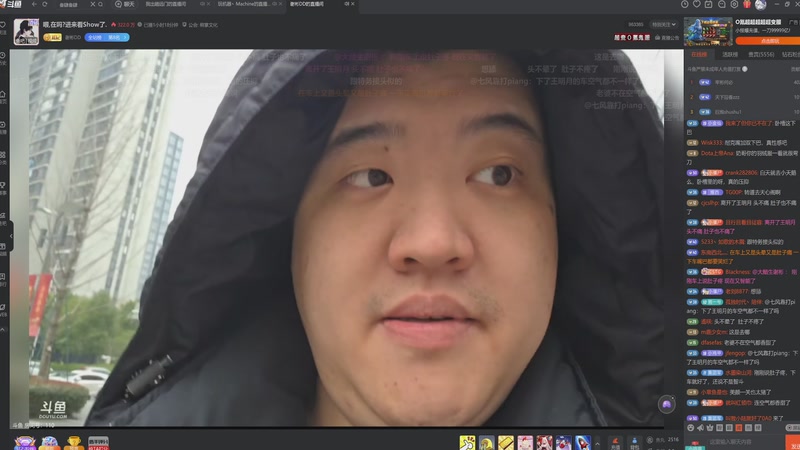This screenshot has width=800, height=450.
Task: Click the orange ad action button
Action: pyautogui.click(x=767, y=41)
